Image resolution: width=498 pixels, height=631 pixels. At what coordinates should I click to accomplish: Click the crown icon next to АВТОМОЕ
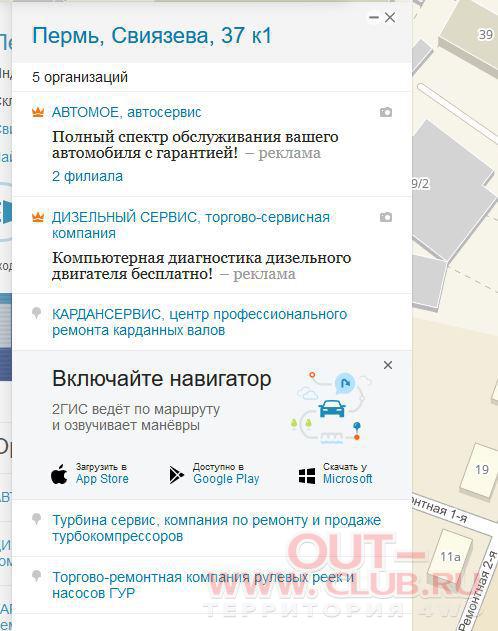pyautogui.click(x=38, y=112)
